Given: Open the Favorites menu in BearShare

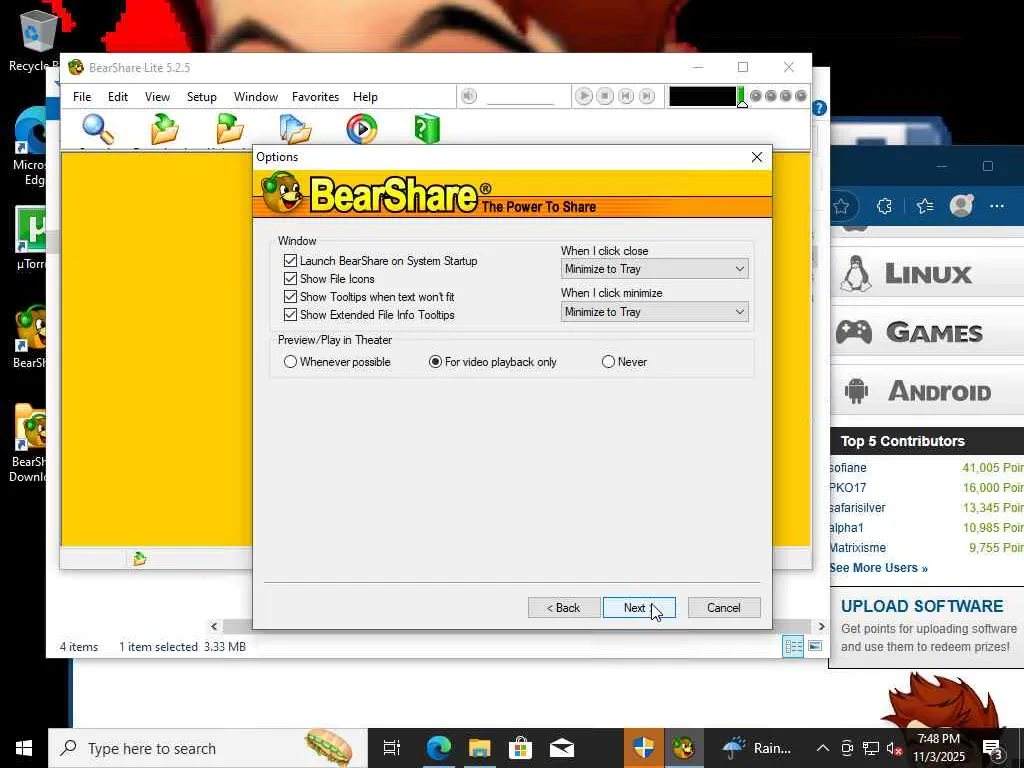Looking at the screenshot, I should coord(315,97).
